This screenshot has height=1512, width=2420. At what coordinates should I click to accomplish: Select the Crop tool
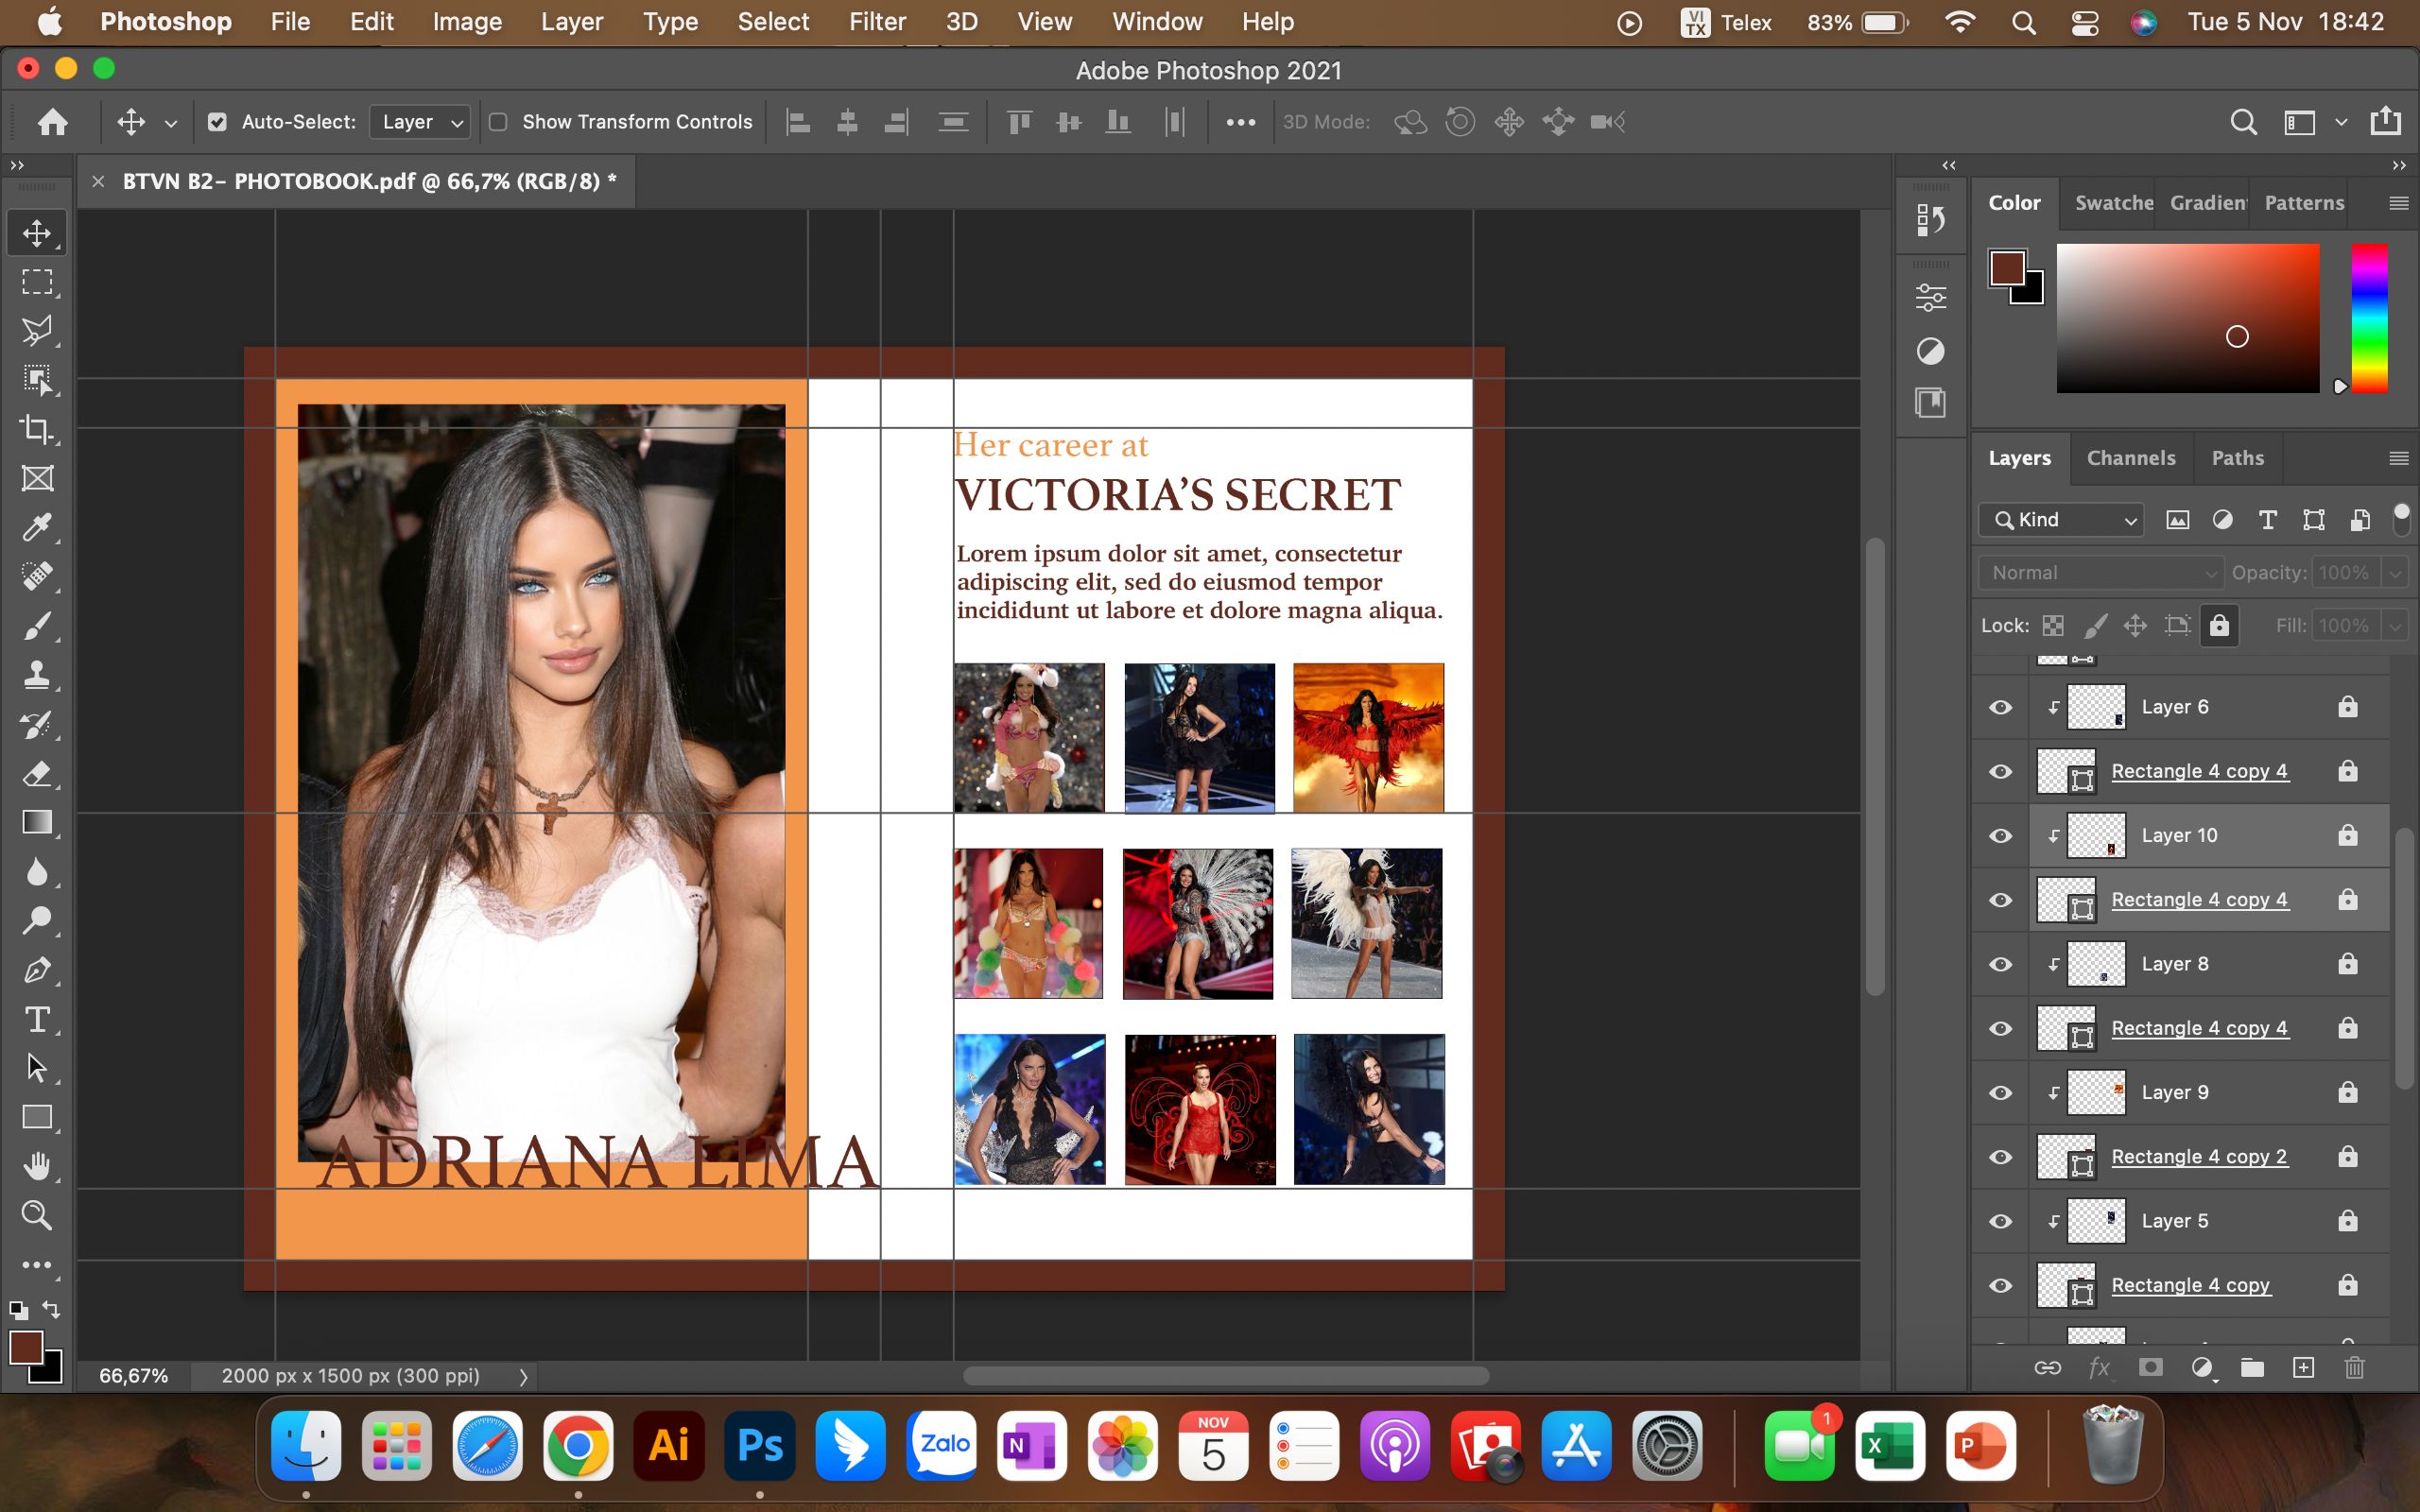(37, 429)
